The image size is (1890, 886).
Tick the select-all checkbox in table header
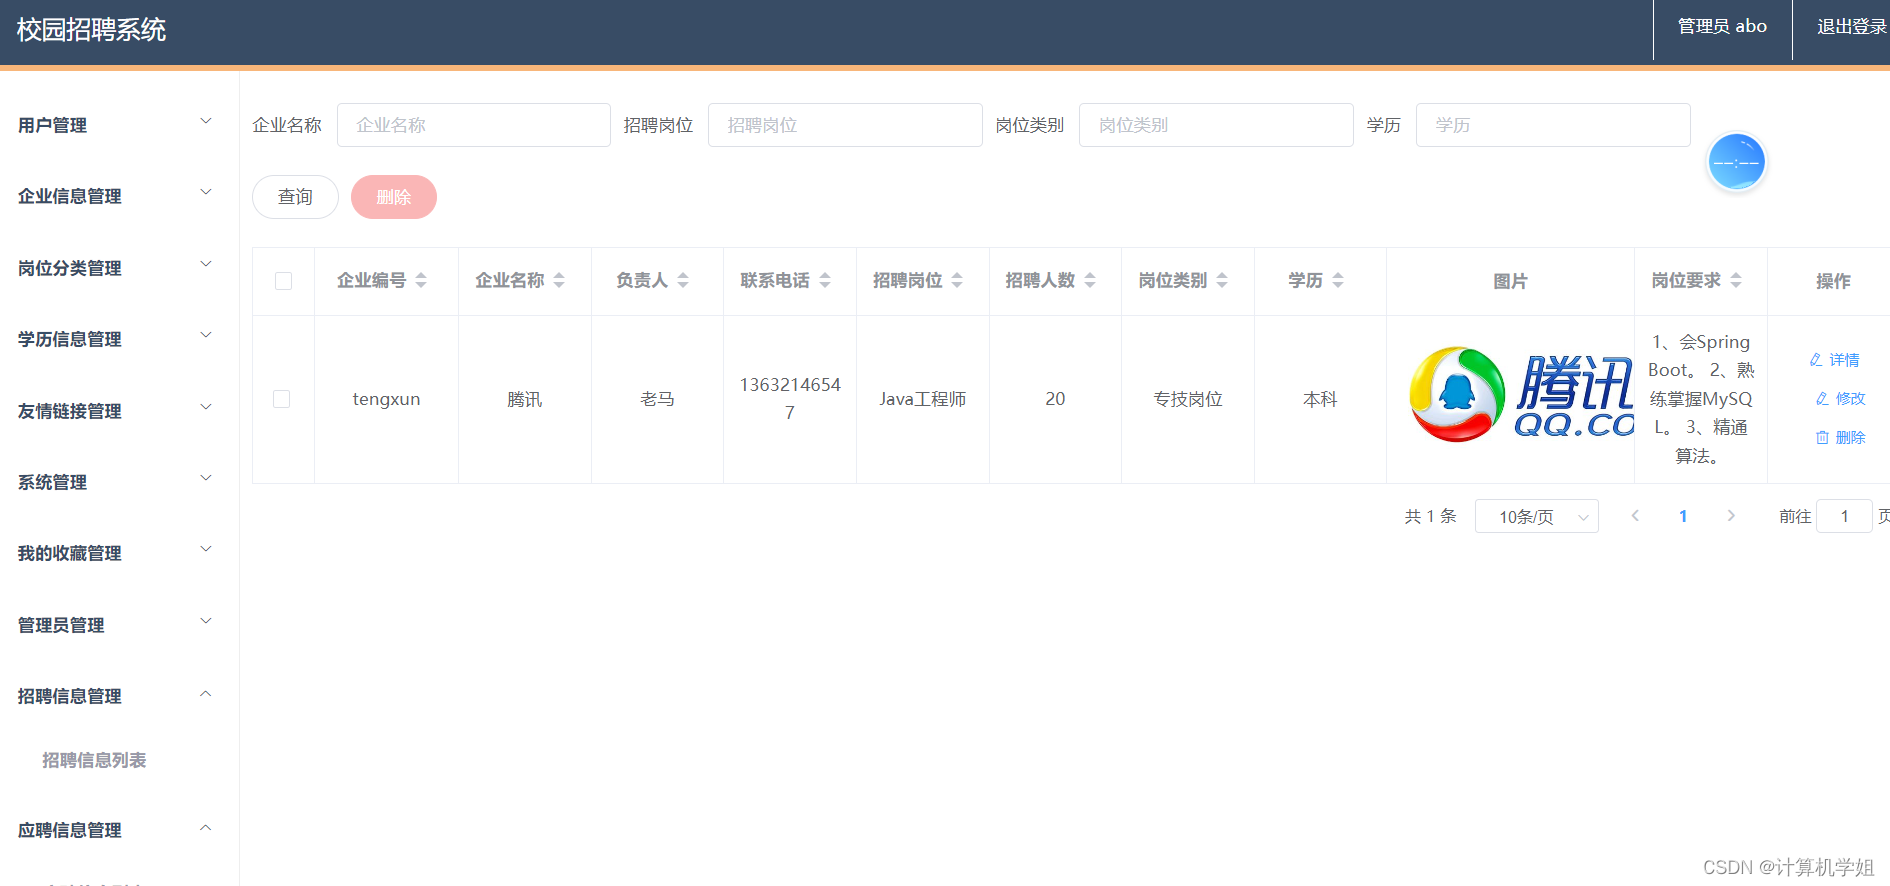tap(283, 281)
